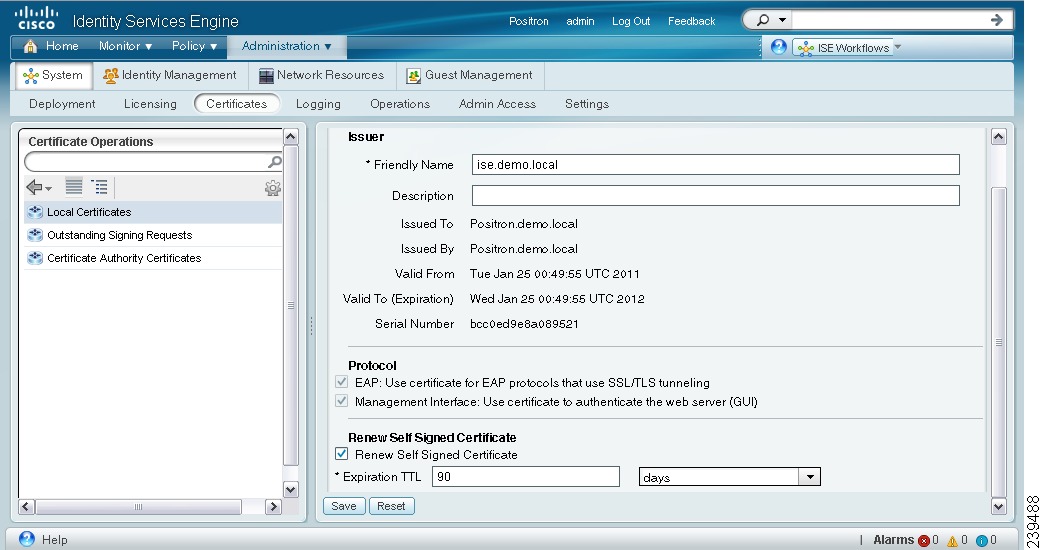Viewport: 1044px width, 550px height.
Task: Switch to tree view icon
Action: click(99, 187)
